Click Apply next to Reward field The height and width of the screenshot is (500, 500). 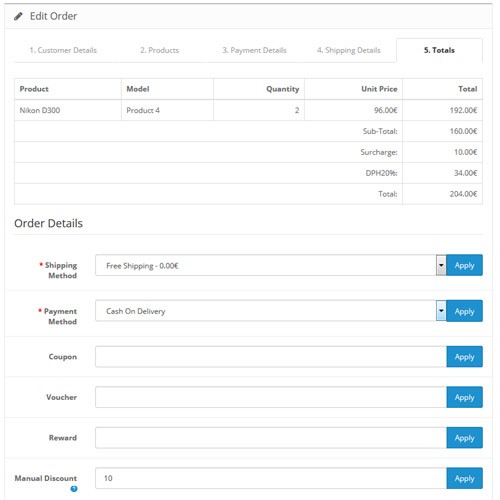click(464, 438)
